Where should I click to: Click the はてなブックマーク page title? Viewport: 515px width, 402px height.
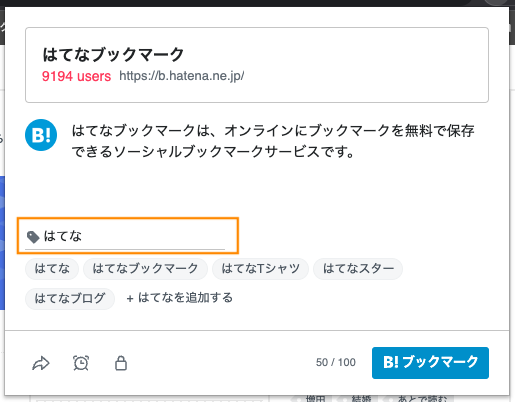coord(113,55)
